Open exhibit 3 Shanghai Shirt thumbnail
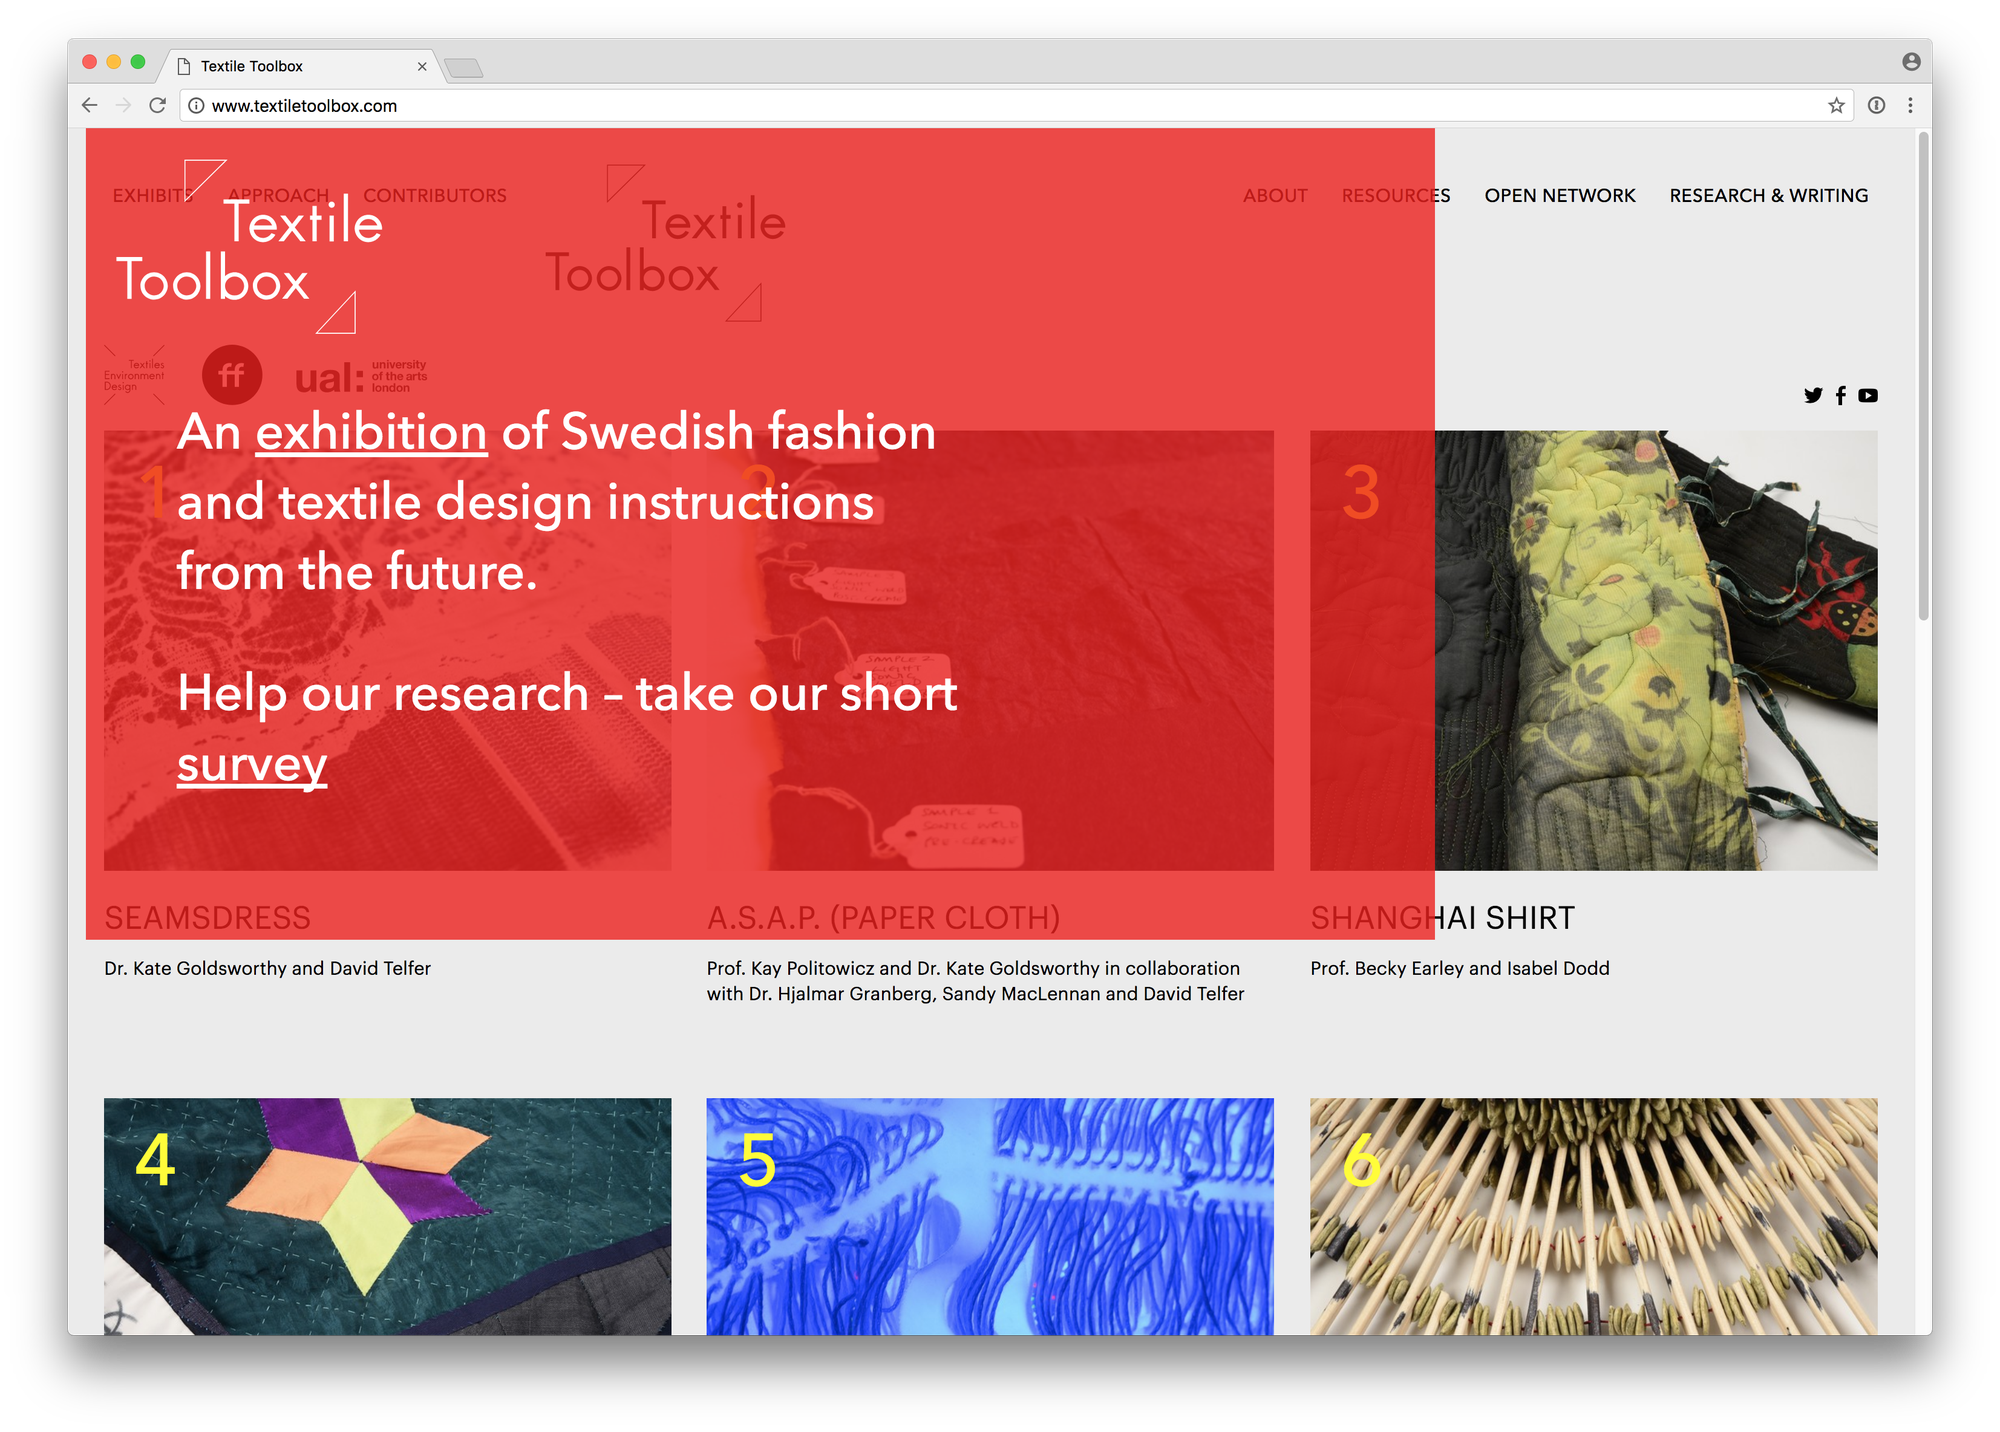 point(1594,650)
